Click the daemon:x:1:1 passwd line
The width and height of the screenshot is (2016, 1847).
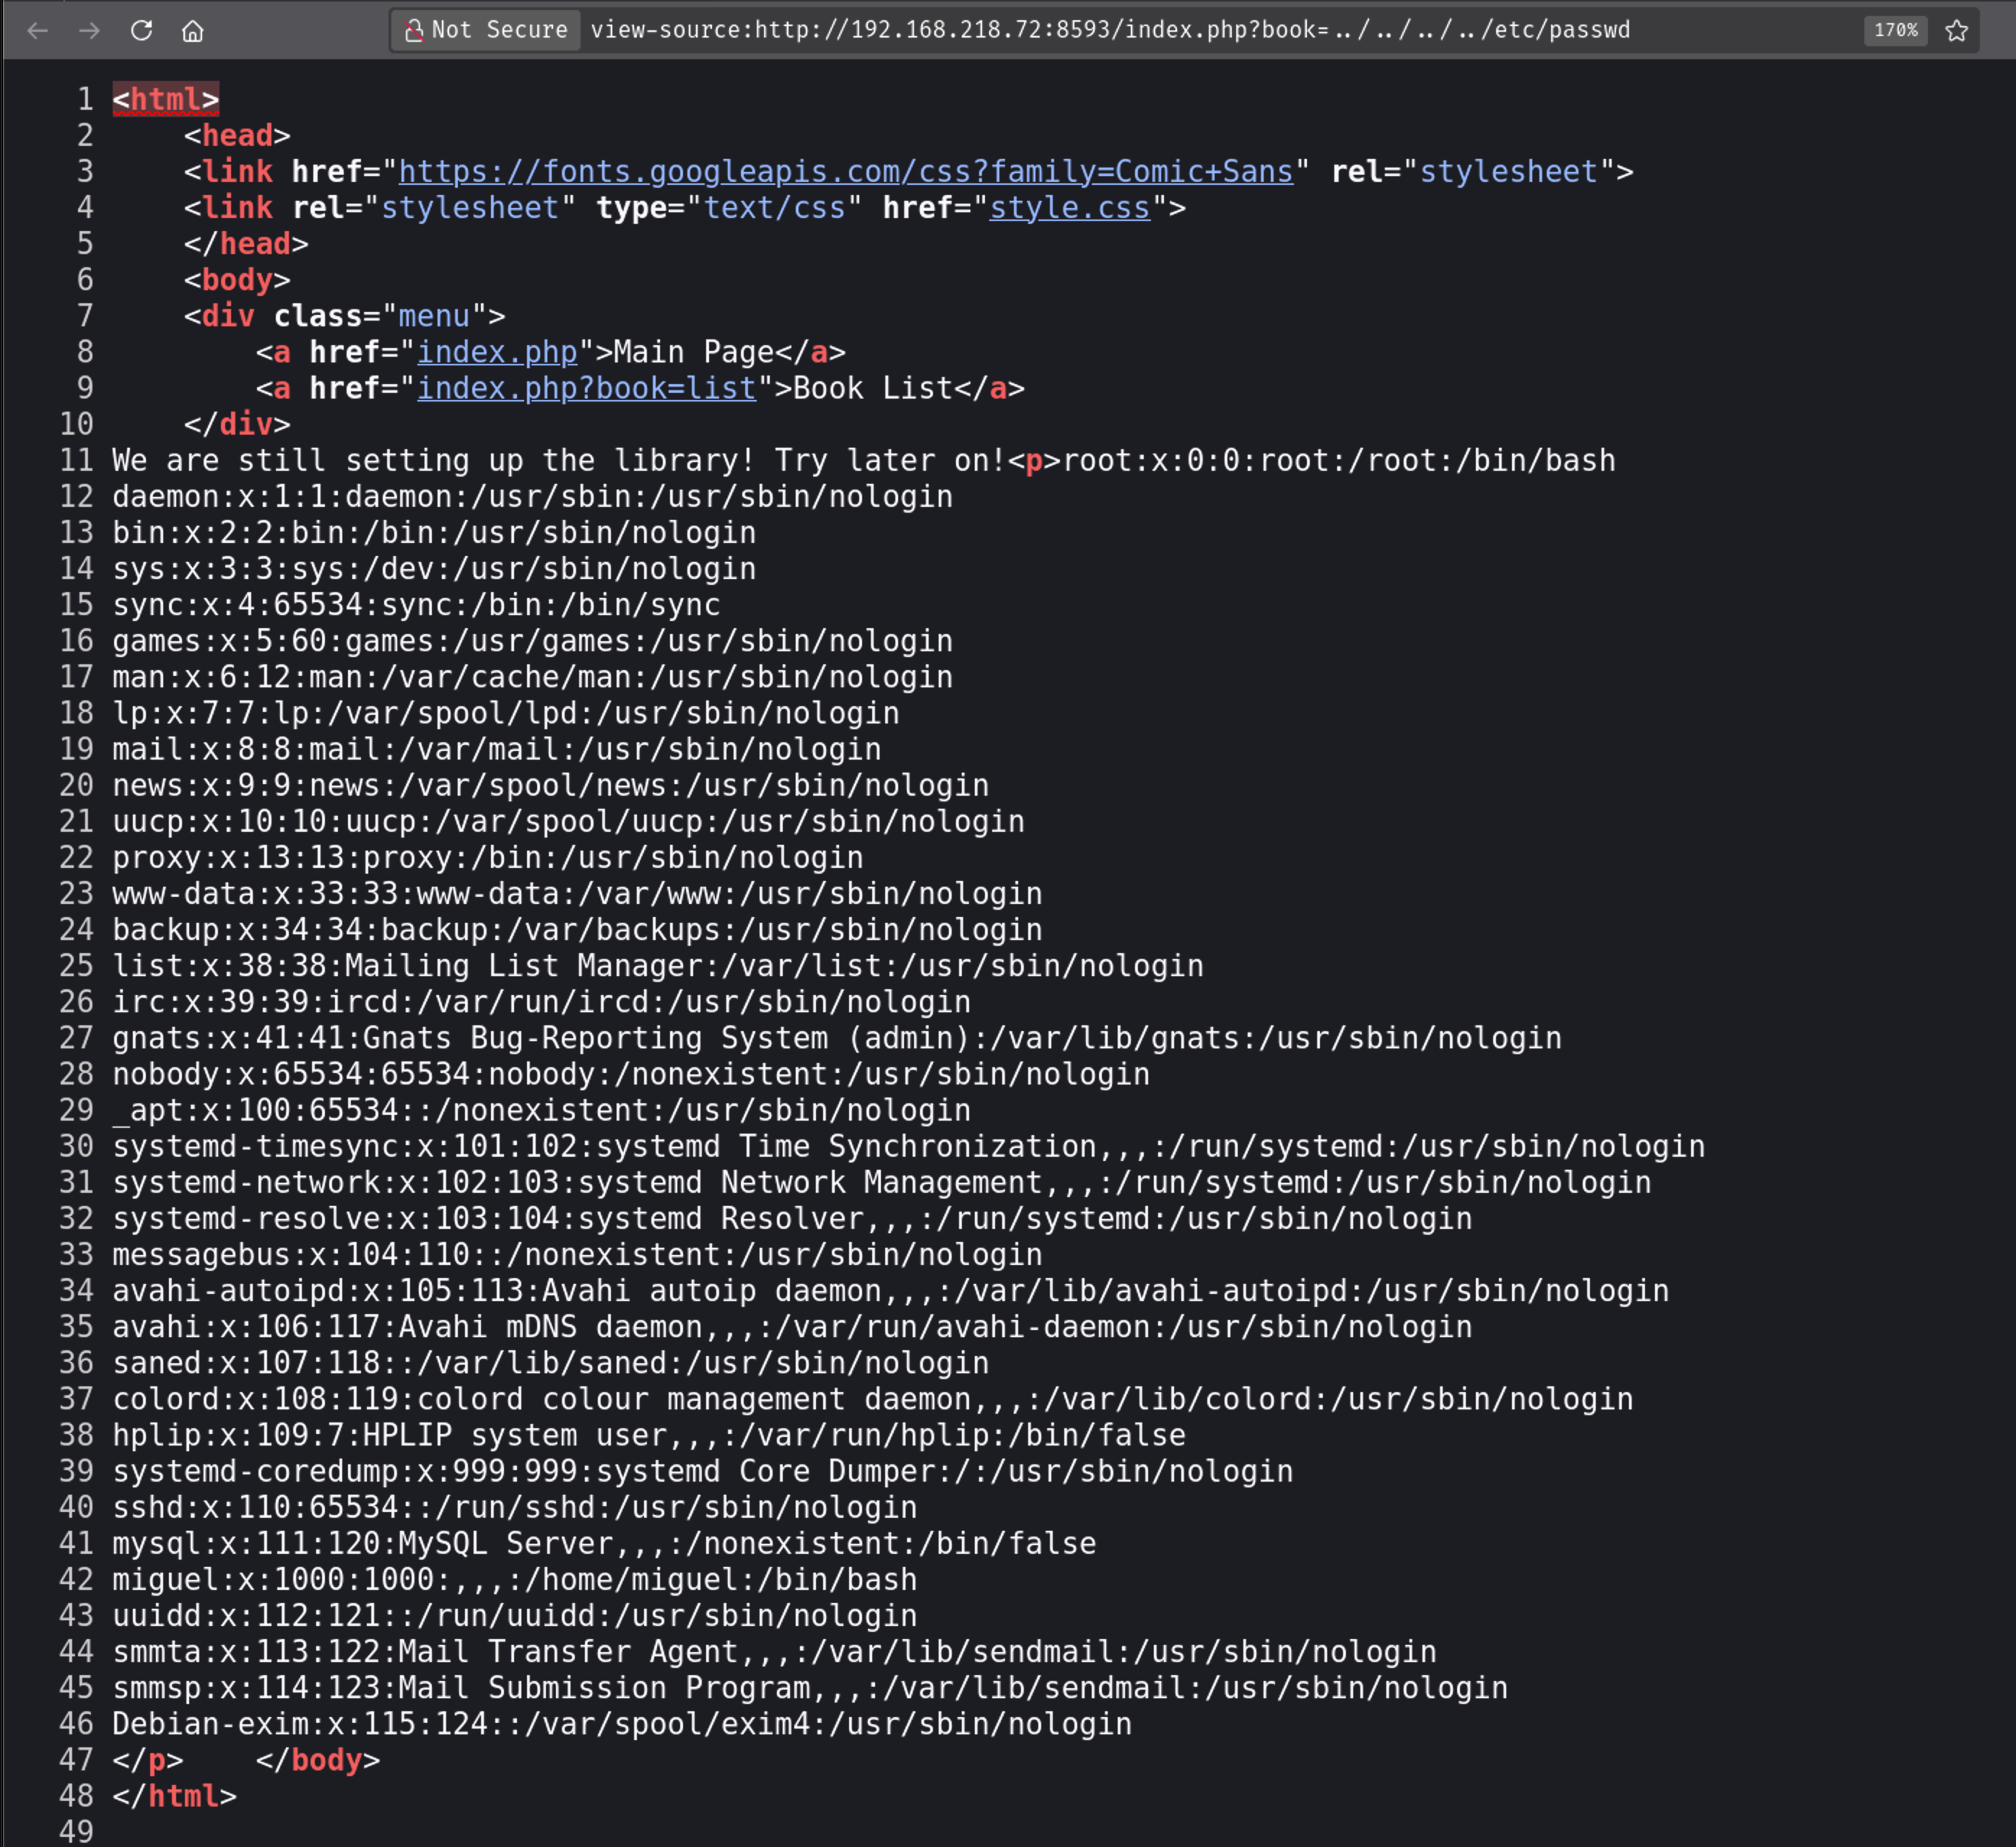pos(533,496)
